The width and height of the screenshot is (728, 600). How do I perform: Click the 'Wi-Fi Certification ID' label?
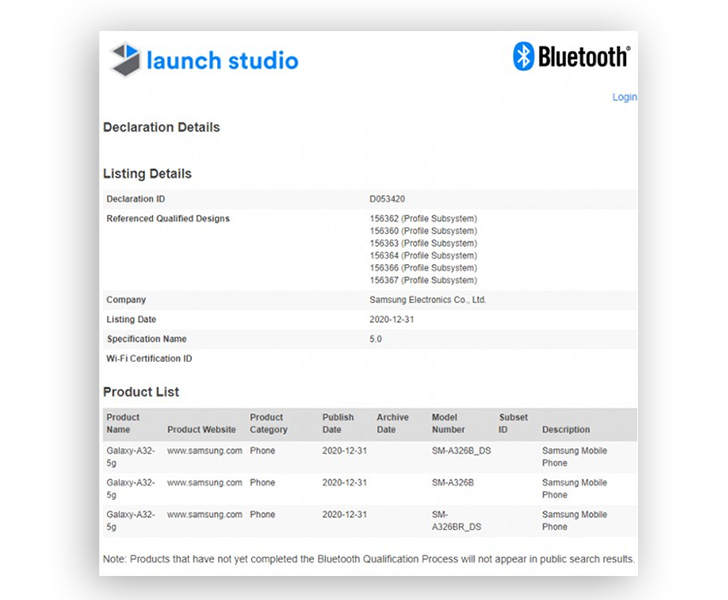pos(149,358)
